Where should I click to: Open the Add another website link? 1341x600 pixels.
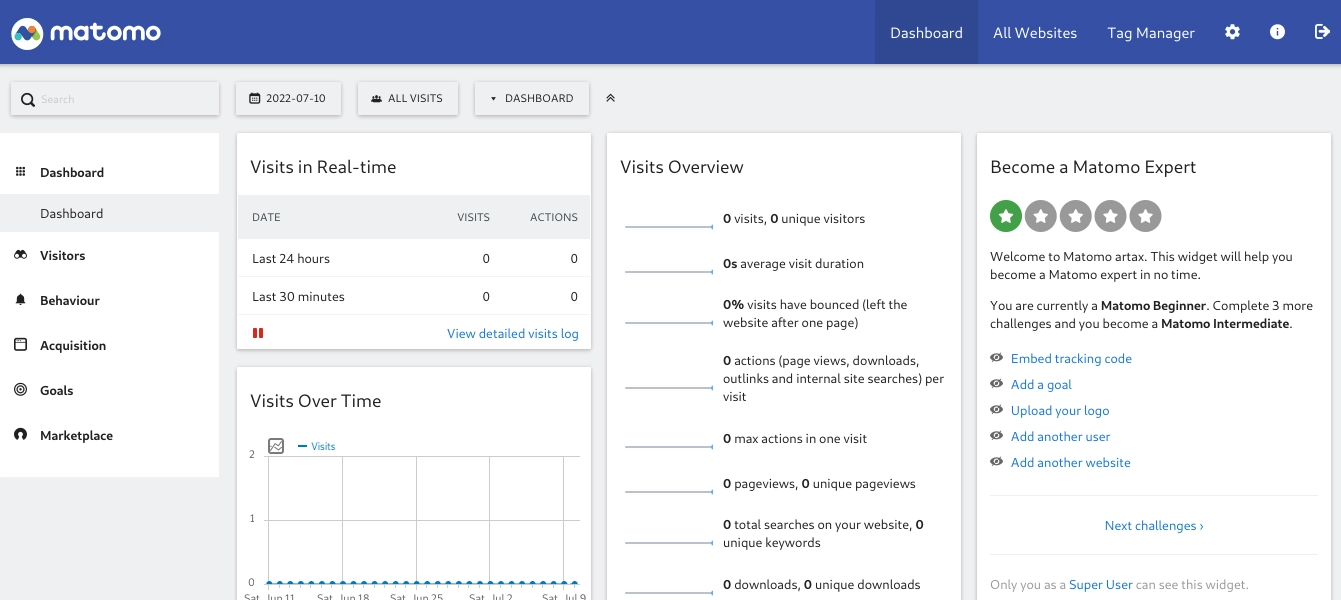coord(1071,462)
